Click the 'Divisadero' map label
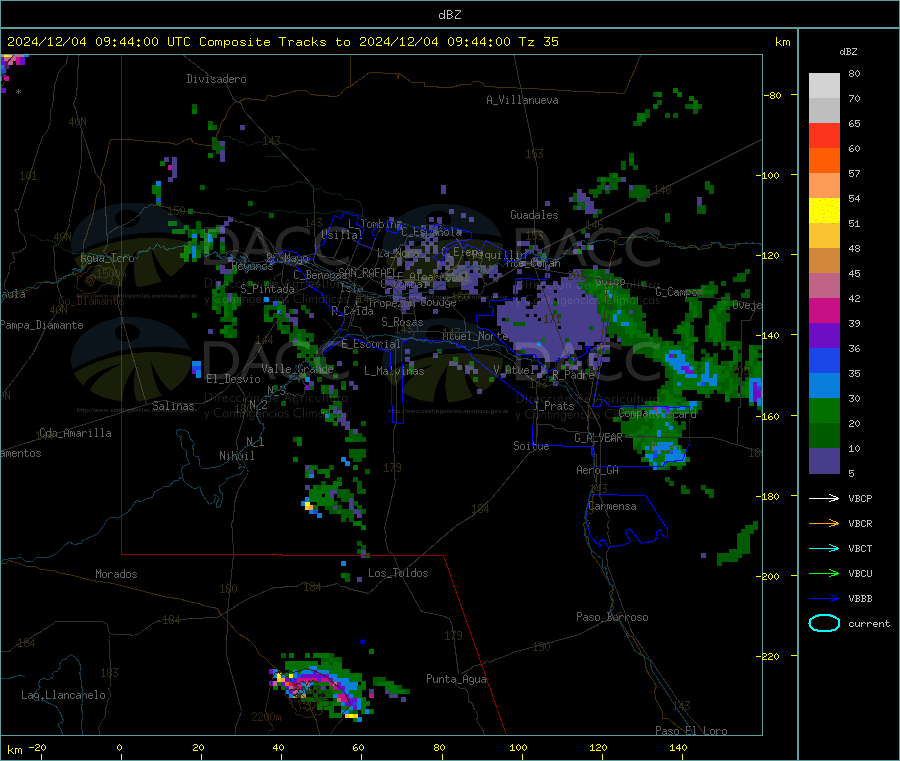This screenshot has width=900, height=761. (216, 79)
